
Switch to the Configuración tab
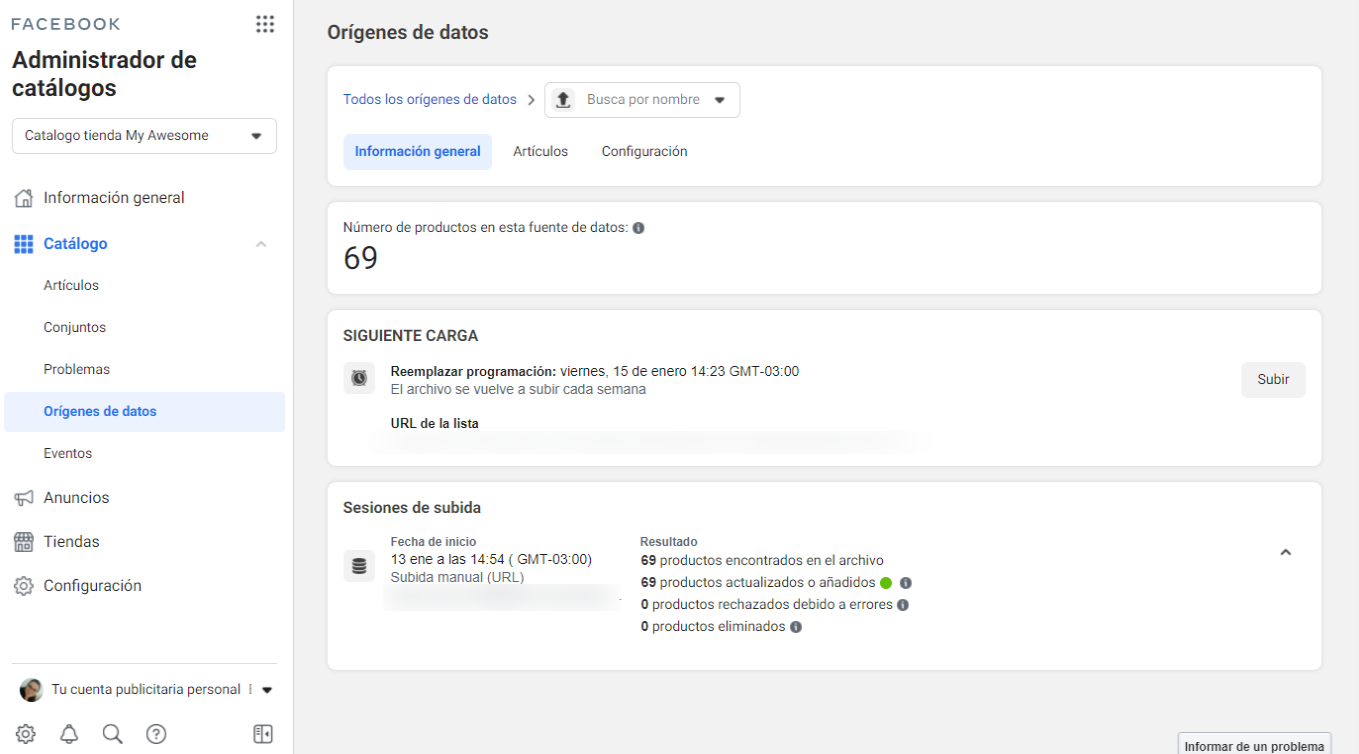[x=645, y=152]
